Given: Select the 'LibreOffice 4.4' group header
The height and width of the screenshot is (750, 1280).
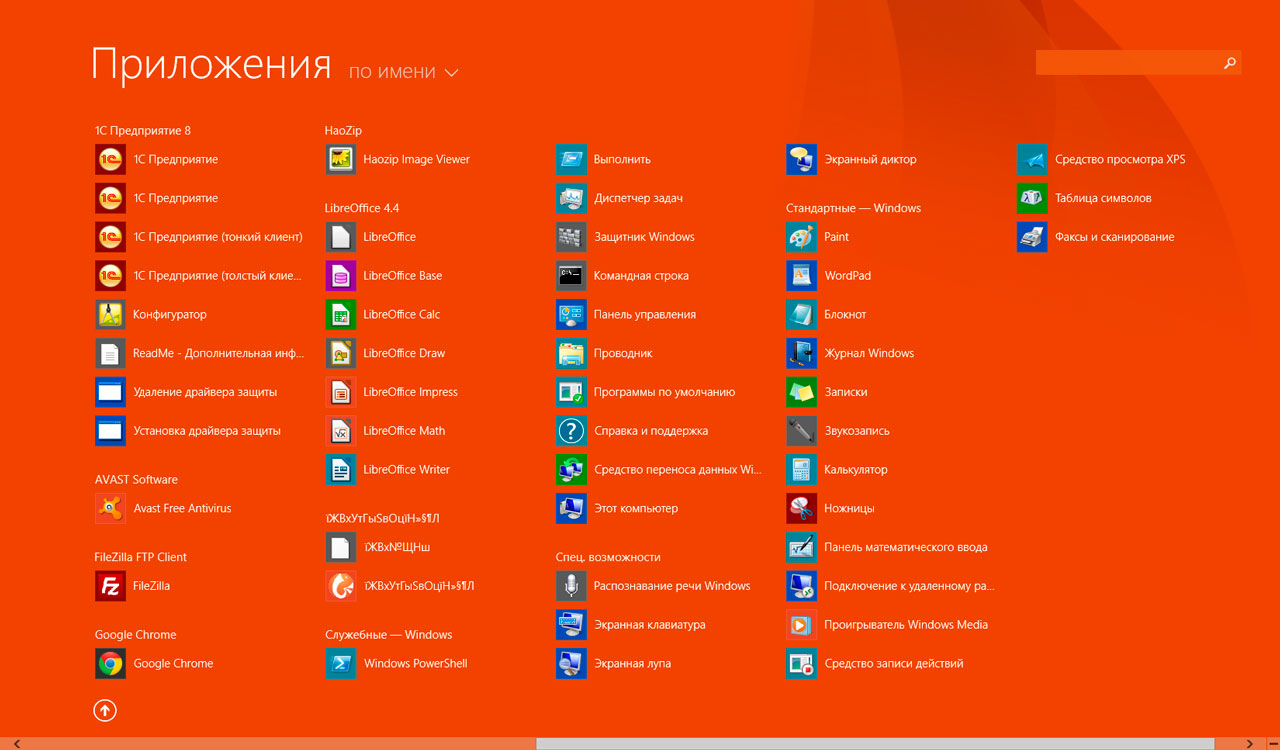Looking at the screenshot, I should [362, 208].
